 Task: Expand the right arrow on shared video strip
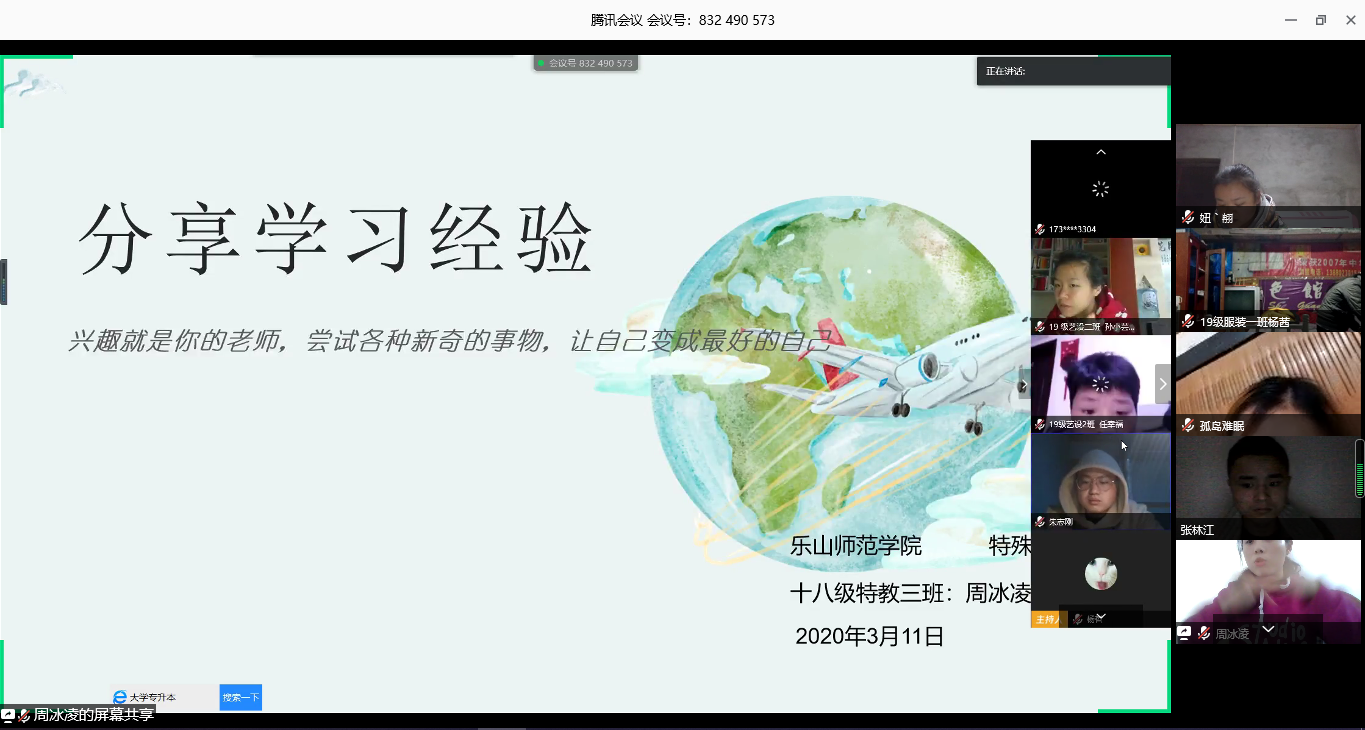click(1162, 384)
